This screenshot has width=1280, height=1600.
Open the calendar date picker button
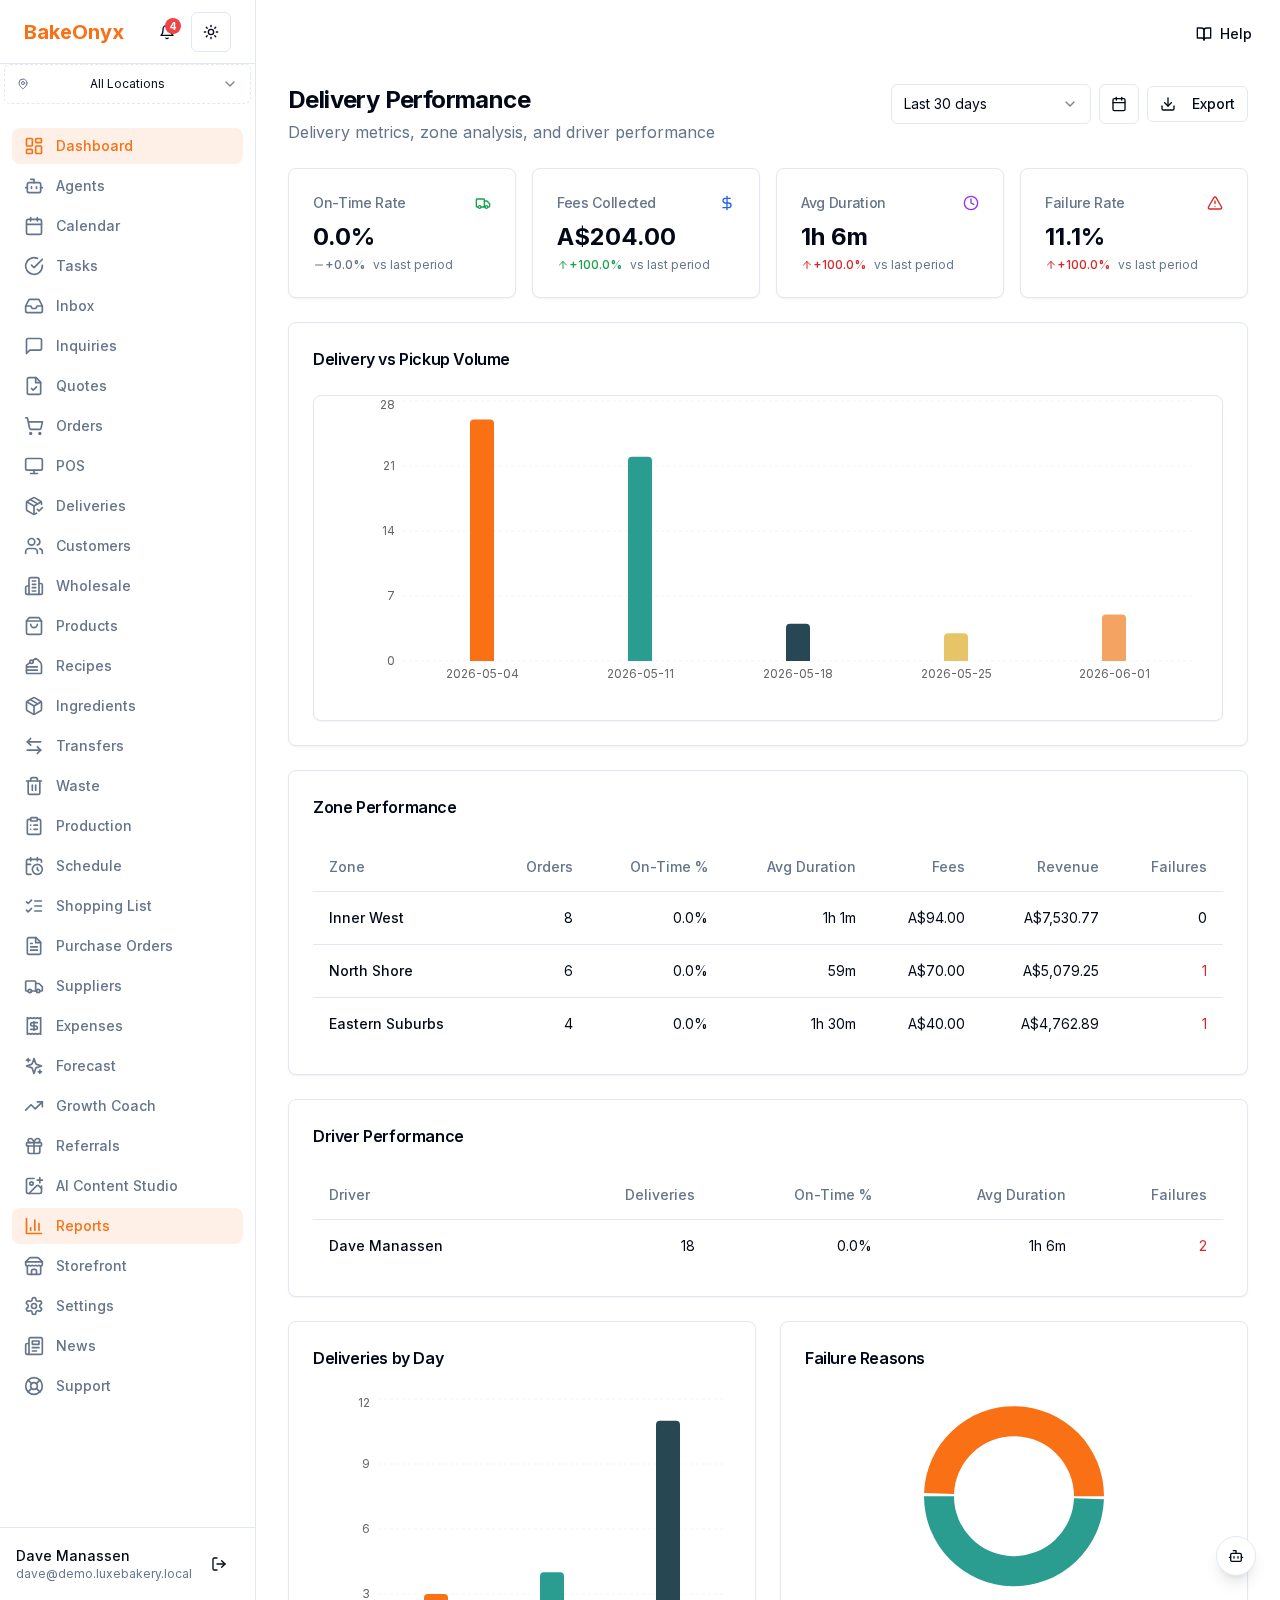pyautogui.click(x=1119, y=104)
